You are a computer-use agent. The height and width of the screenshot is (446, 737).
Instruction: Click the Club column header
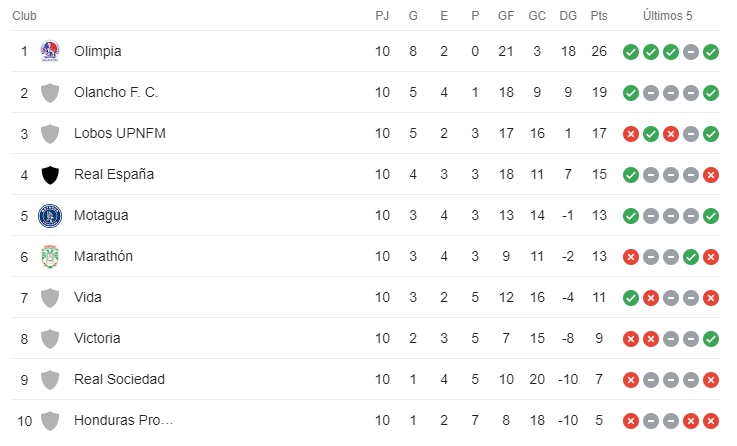tap(24, 16)
